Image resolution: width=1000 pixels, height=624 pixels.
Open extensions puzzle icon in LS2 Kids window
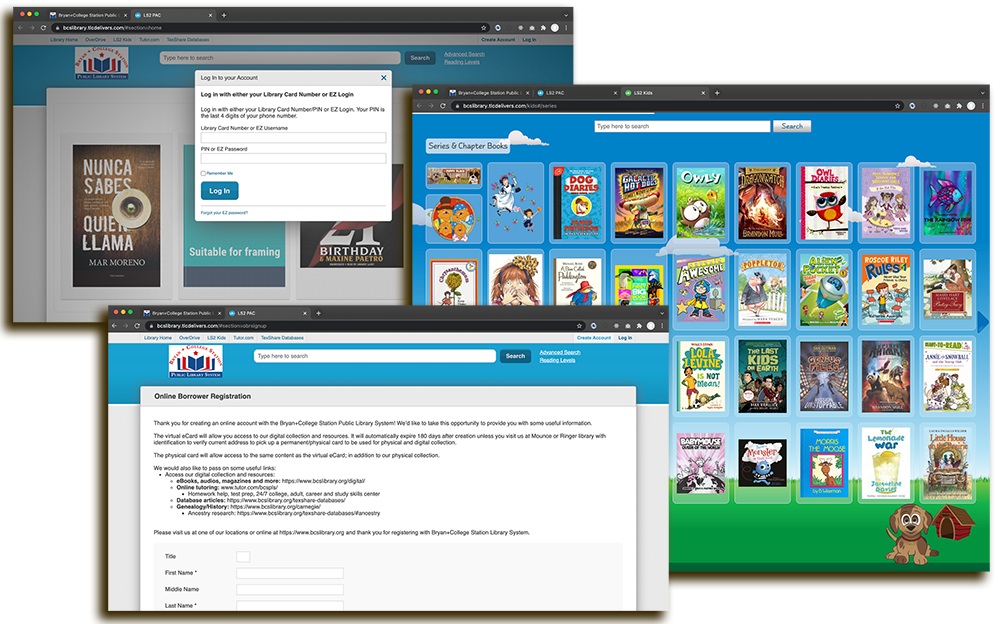959,106
